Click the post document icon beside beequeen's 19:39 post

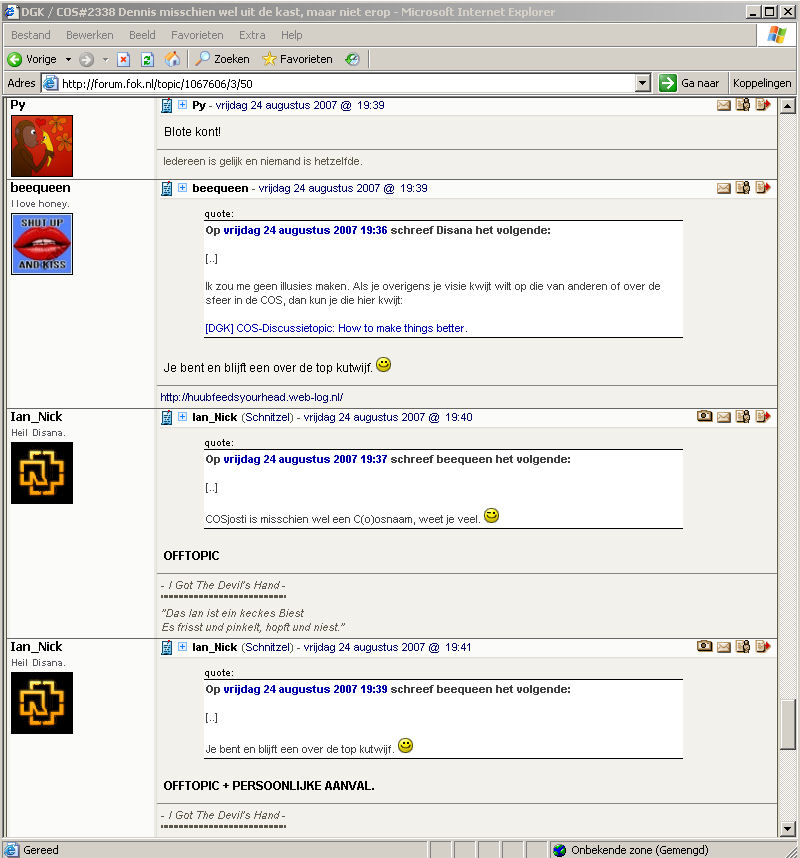(167, 188)
